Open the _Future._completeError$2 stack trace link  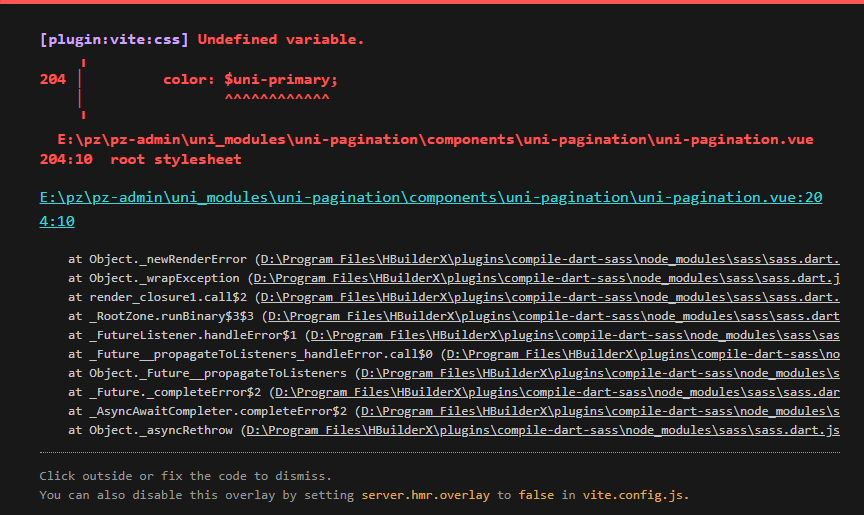[557, 392]
